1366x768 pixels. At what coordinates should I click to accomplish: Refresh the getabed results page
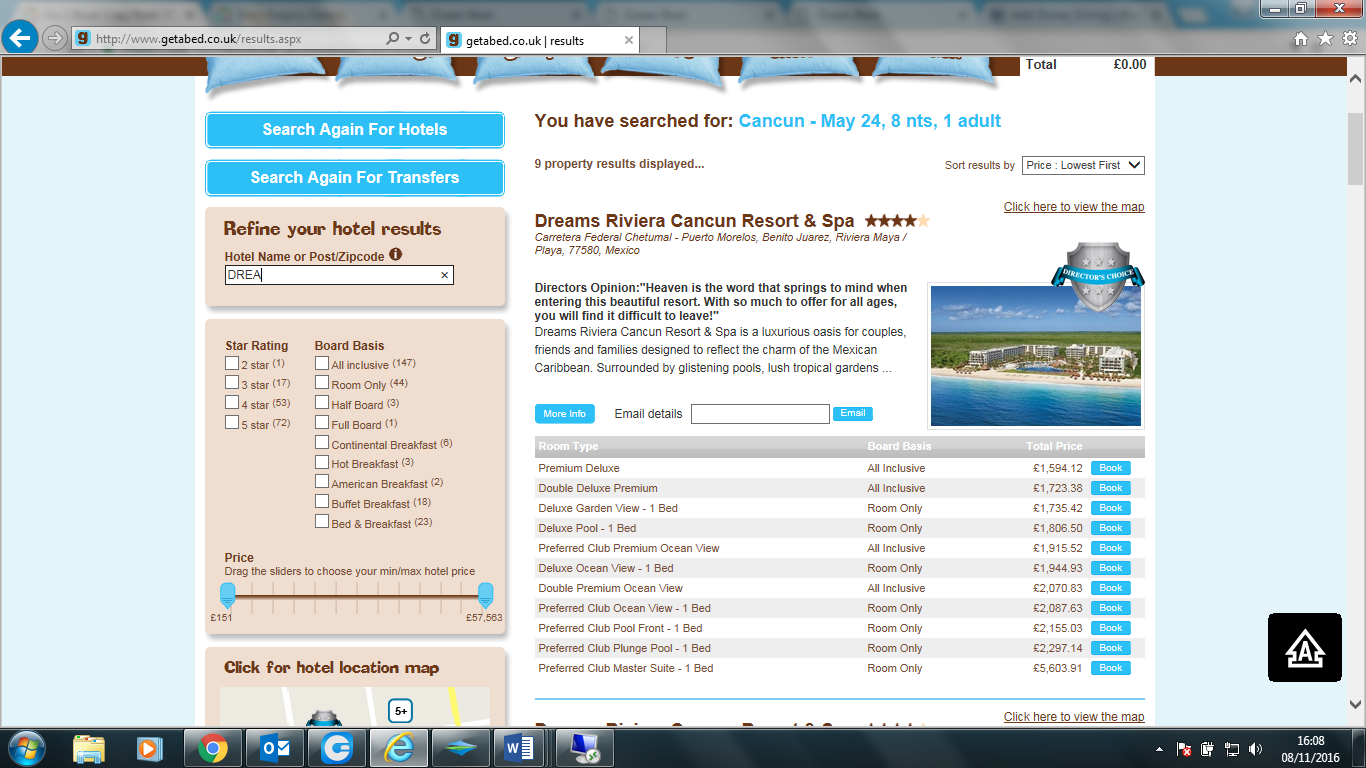tap(426, 39)
